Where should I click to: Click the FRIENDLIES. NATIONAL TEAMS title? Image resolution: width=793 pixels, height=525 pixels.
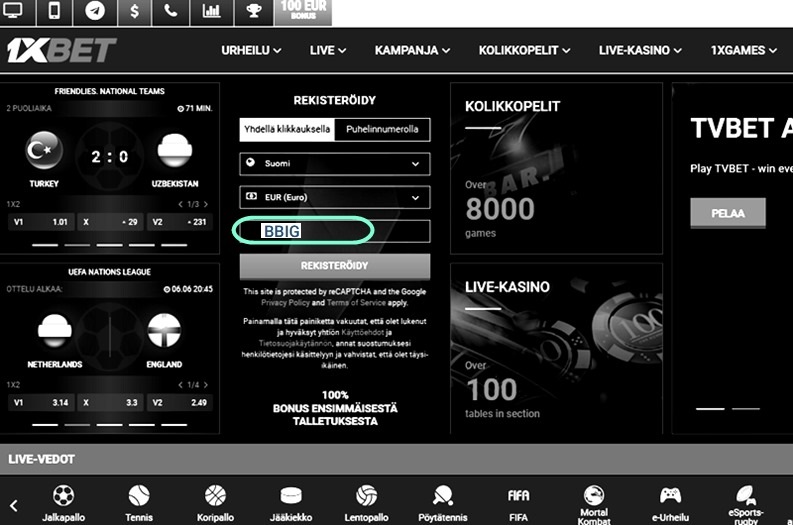[x=110, y=92]
